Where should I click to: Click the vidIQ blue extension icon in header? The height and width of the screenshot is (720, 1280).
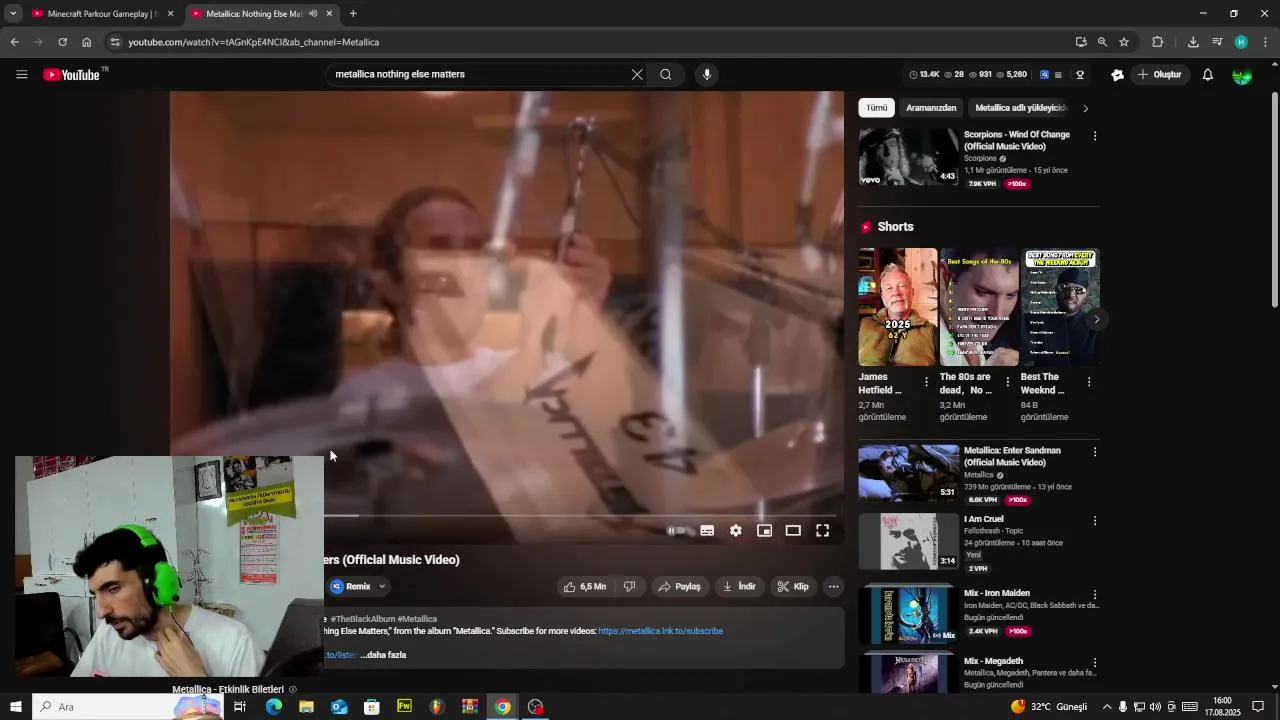coord(1045,75)
